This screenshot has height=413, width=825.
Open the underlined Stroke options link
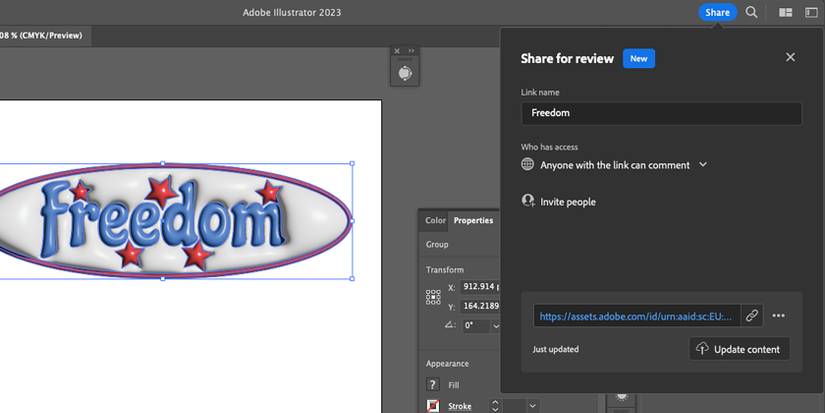pyautogui.click(x=459, y=406)
